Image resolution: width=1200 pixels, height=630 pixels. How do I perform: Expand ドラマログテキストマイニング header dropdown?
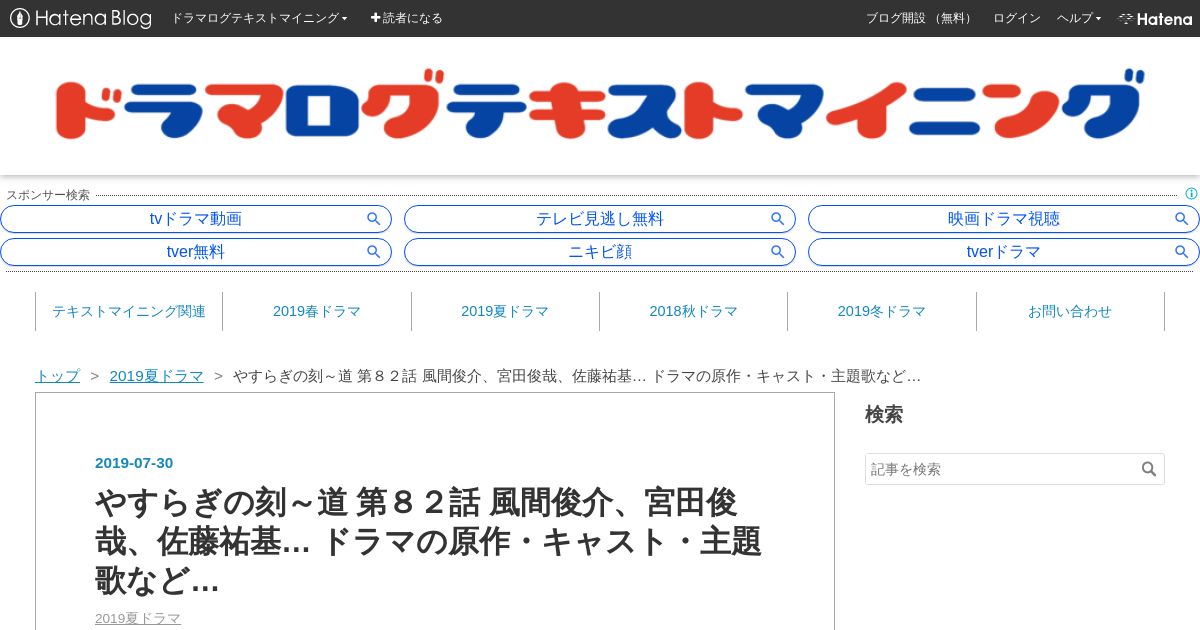point(259,18)
